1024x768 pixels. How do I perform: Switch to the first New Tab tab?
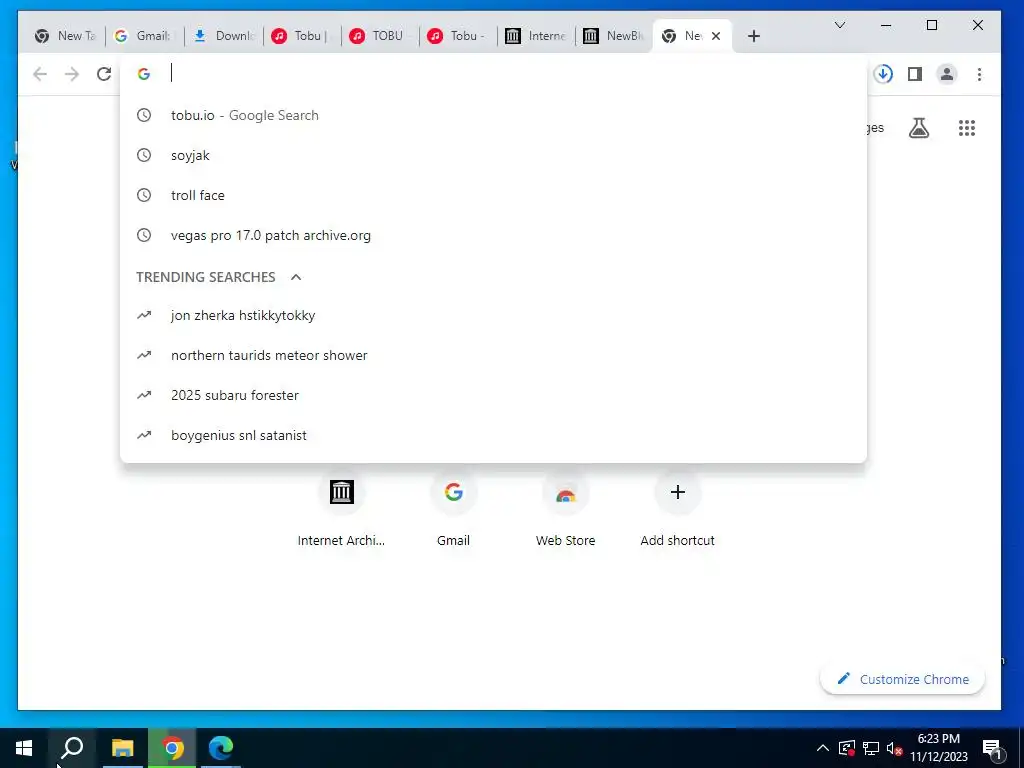coord(65,36)
